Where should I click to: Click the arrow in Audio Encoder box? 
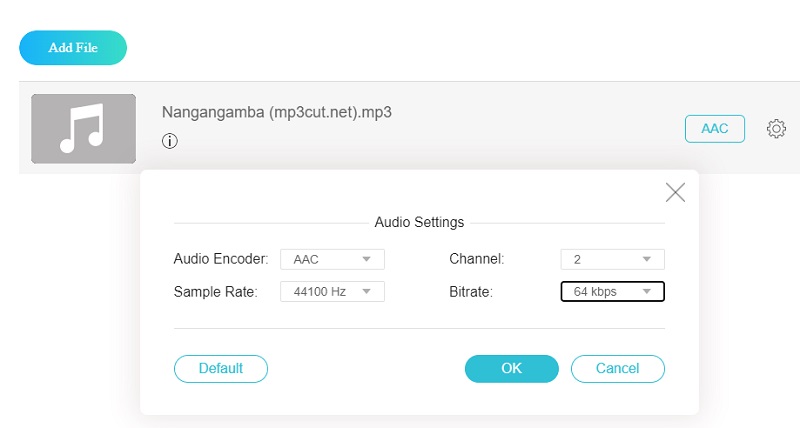367,260
